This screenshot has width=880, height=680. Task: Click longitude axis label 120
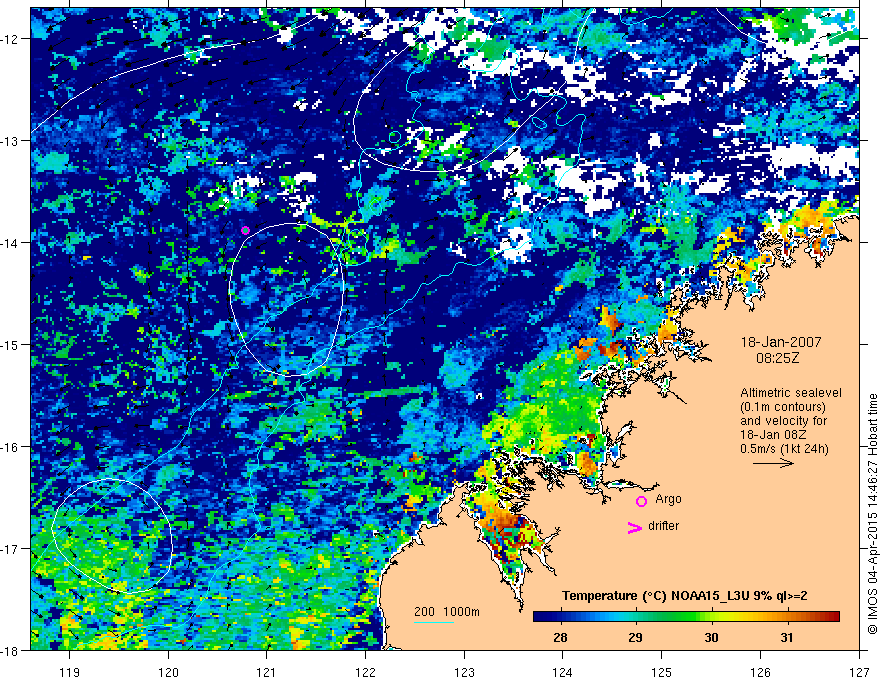coord(168,672)
